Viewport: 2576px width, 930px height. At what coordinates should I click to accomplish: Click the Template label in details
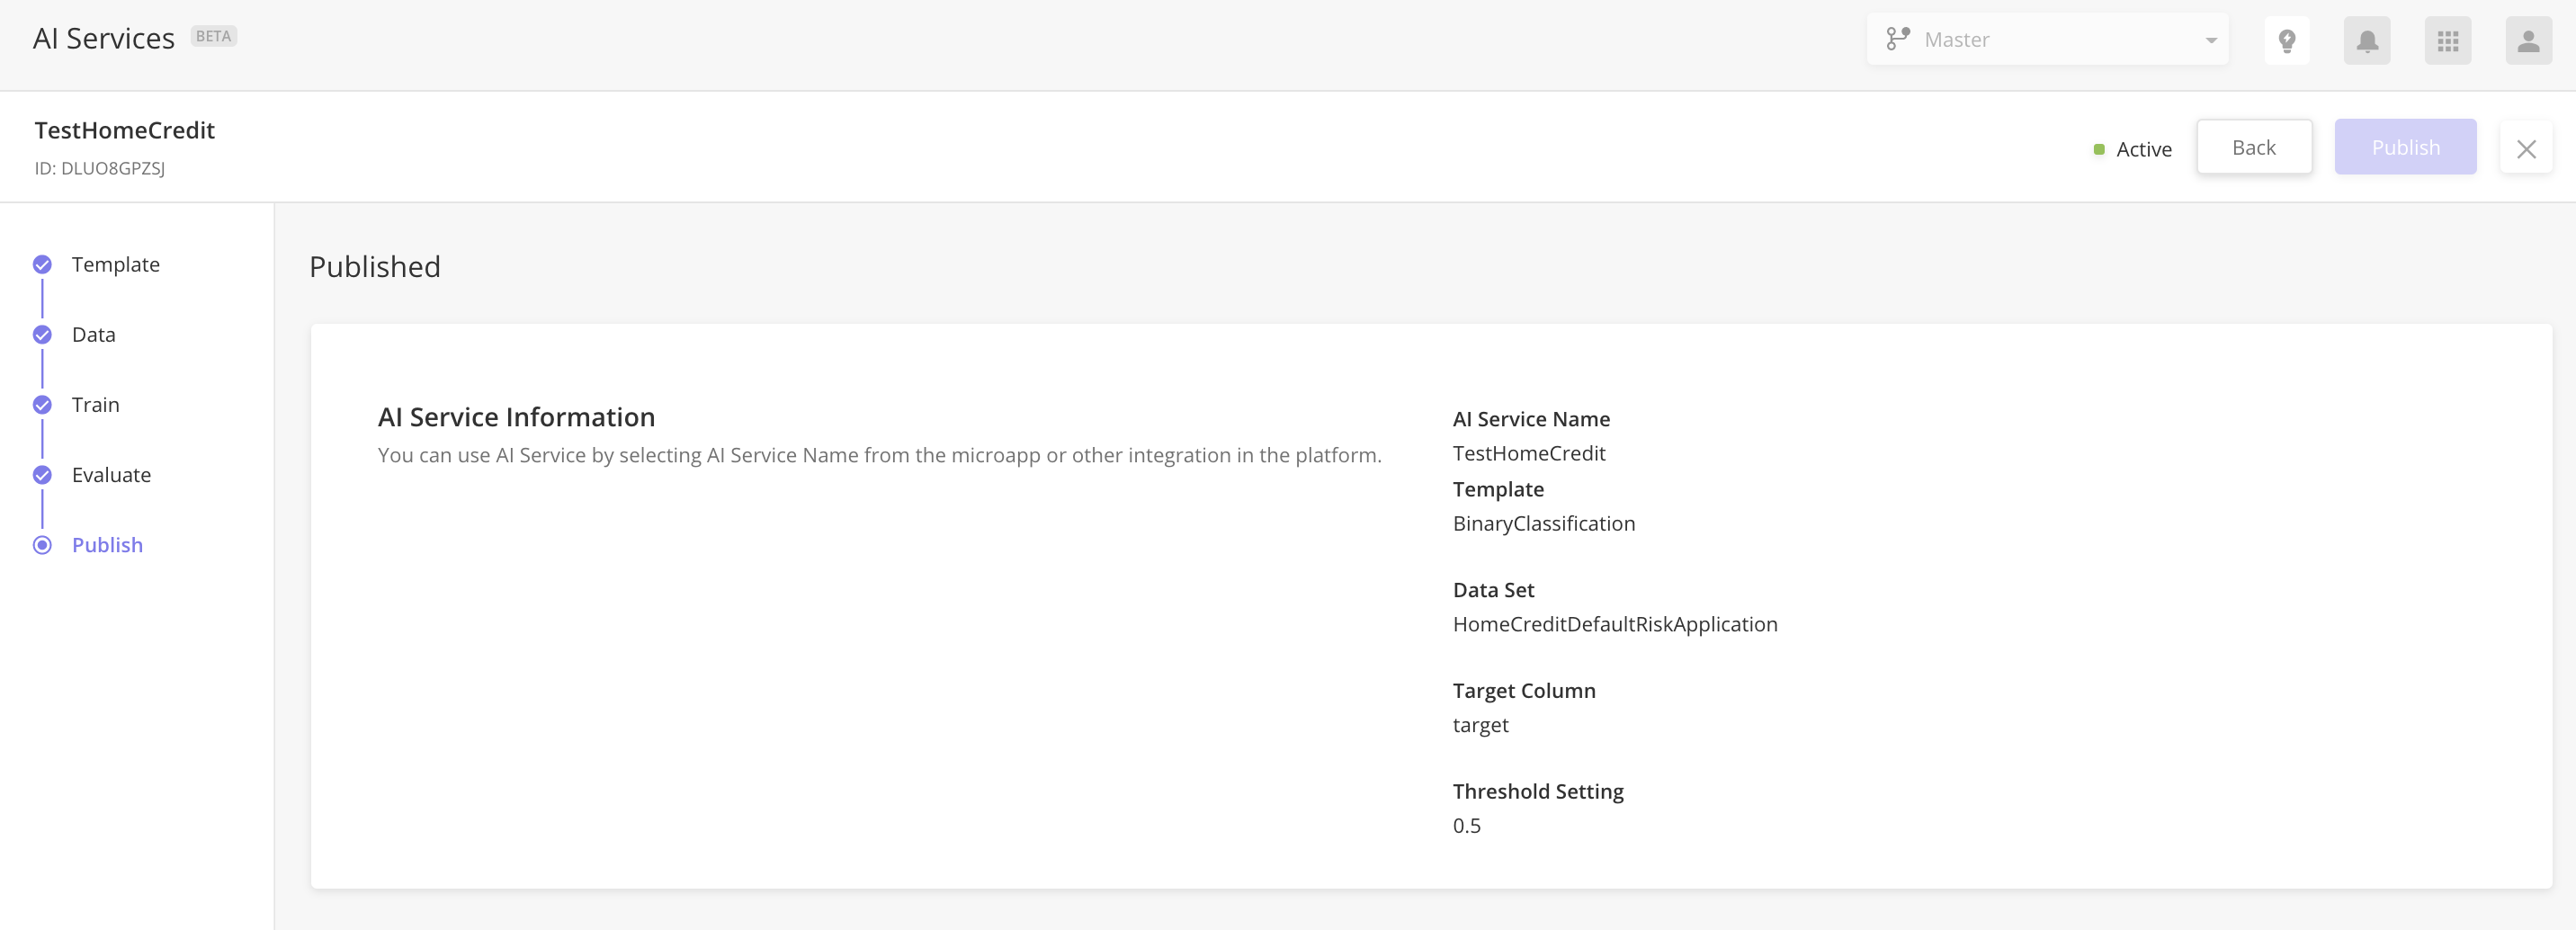(1498, 489)
